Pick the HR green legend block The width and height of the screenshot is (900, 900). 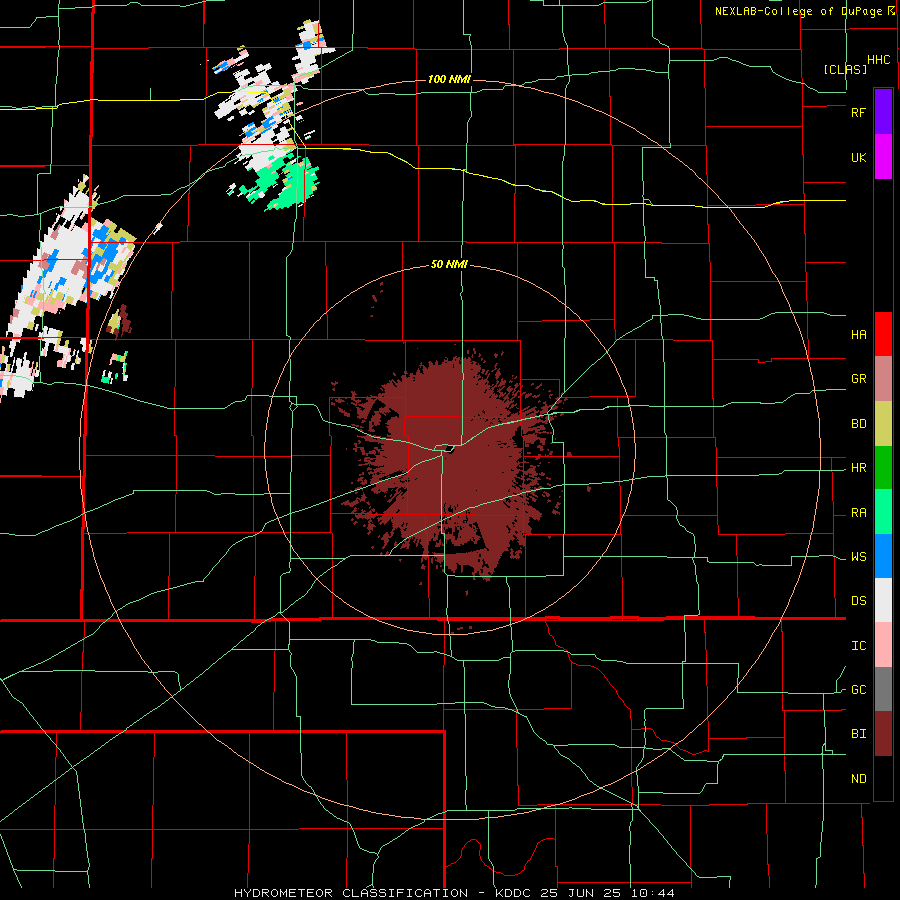883,468
